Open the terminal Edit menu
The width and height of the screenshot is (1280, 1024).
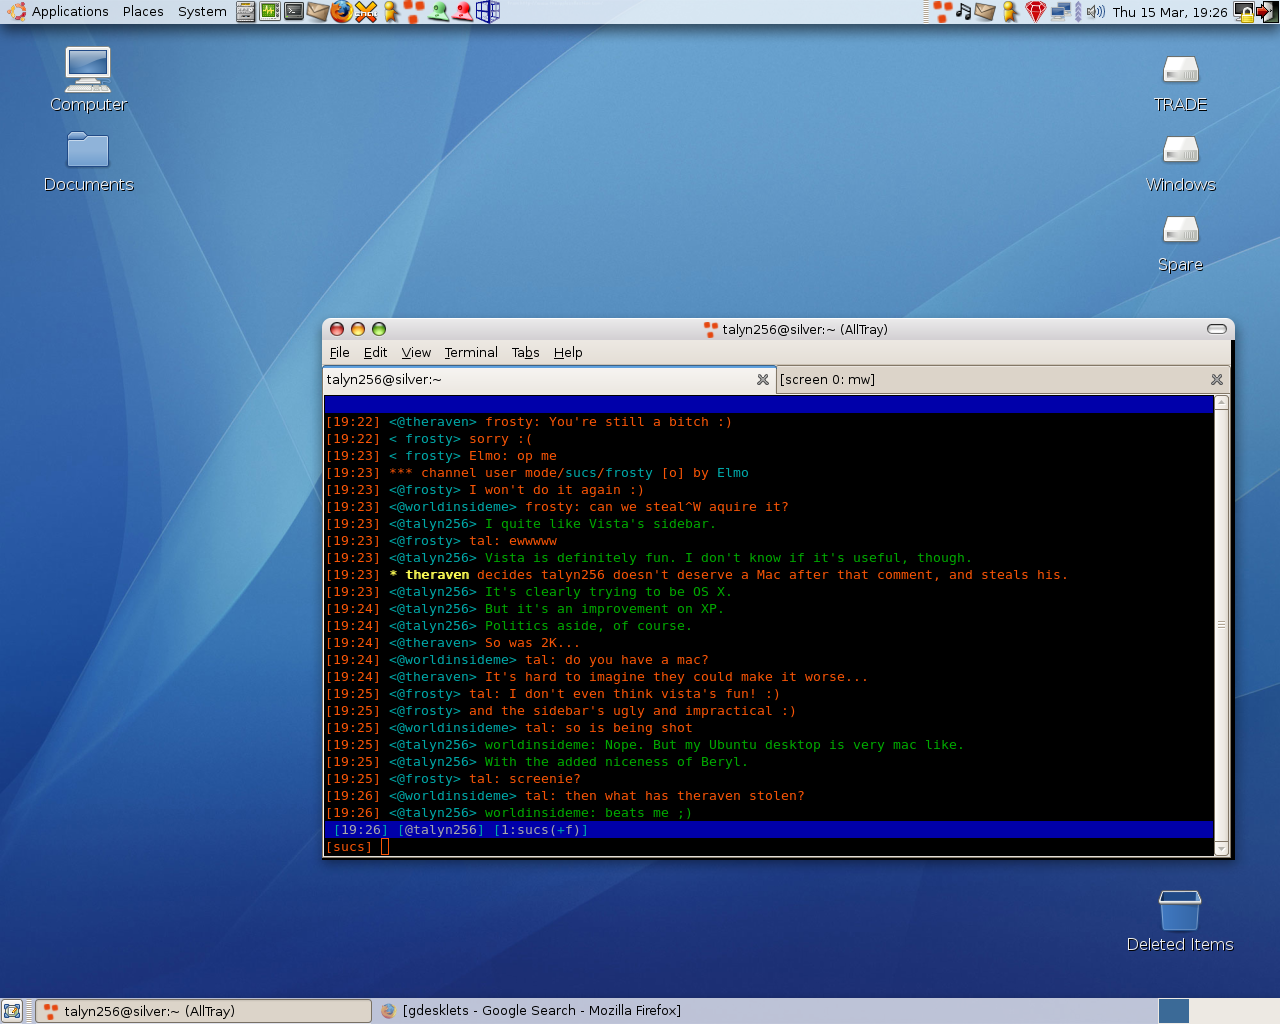pos(375,353)
